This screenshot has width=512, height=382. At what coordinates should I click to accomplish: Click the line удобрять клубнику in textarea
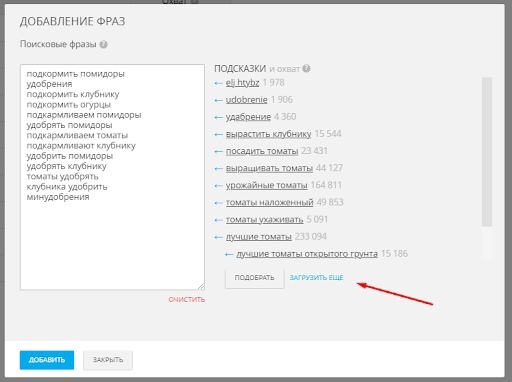(67, 166)
